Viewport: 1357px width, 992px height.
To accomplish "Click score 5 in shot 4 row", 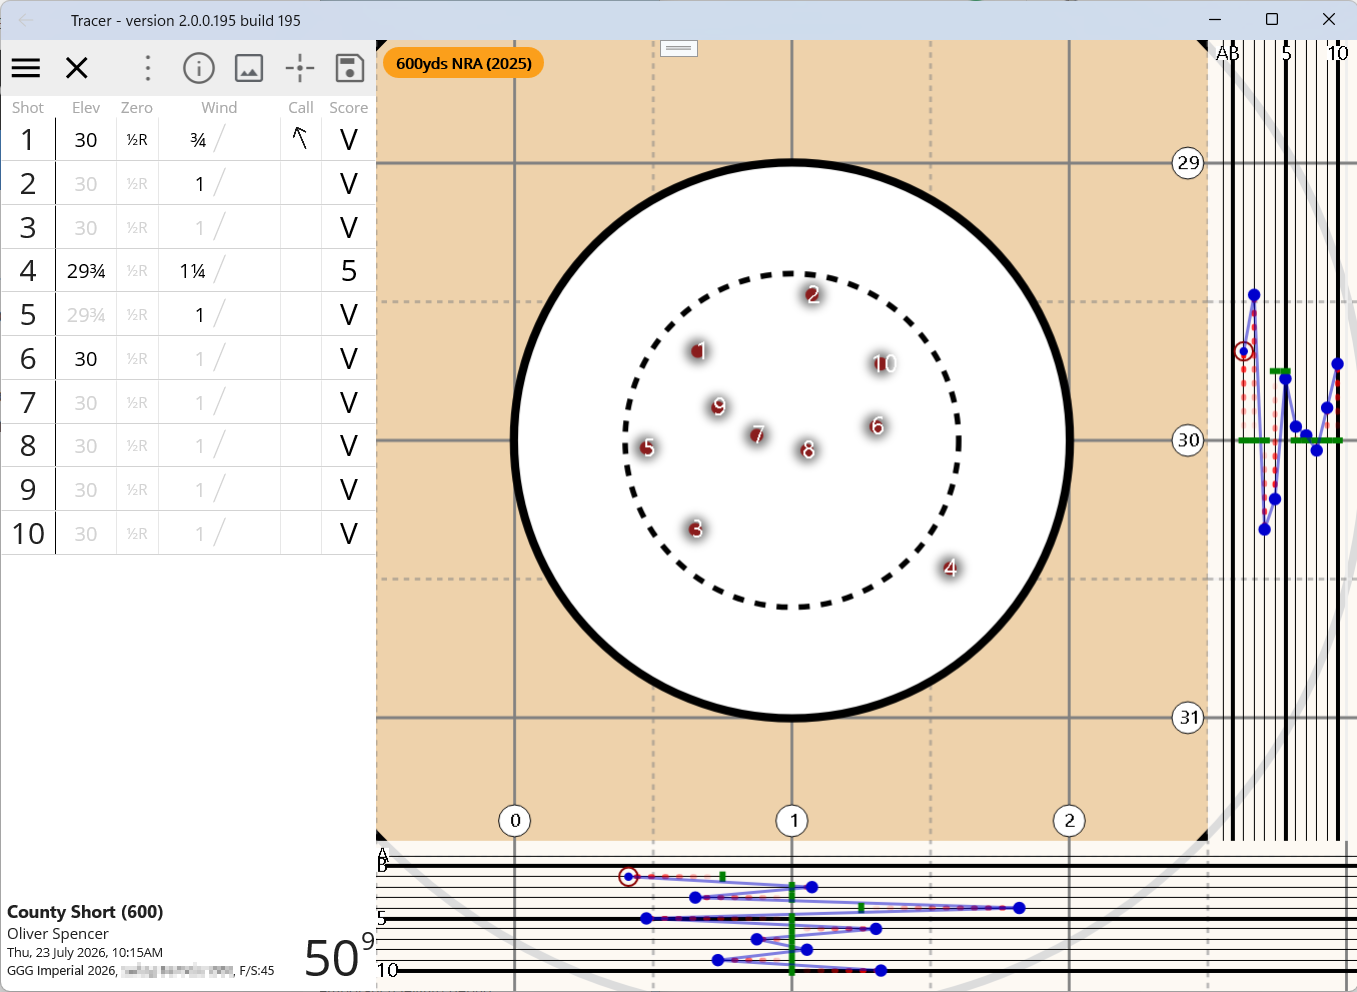I will pos(348,271).
